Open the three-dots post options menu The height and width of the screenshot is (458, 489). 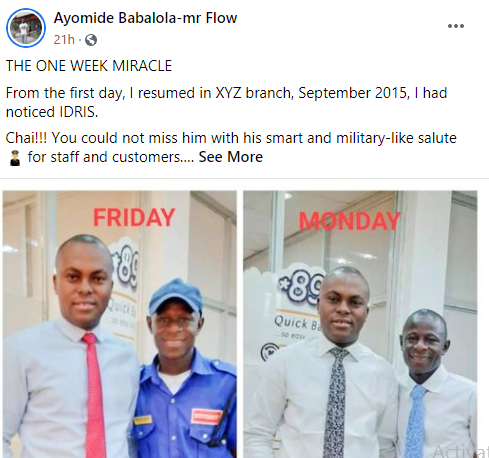point(456,26)
